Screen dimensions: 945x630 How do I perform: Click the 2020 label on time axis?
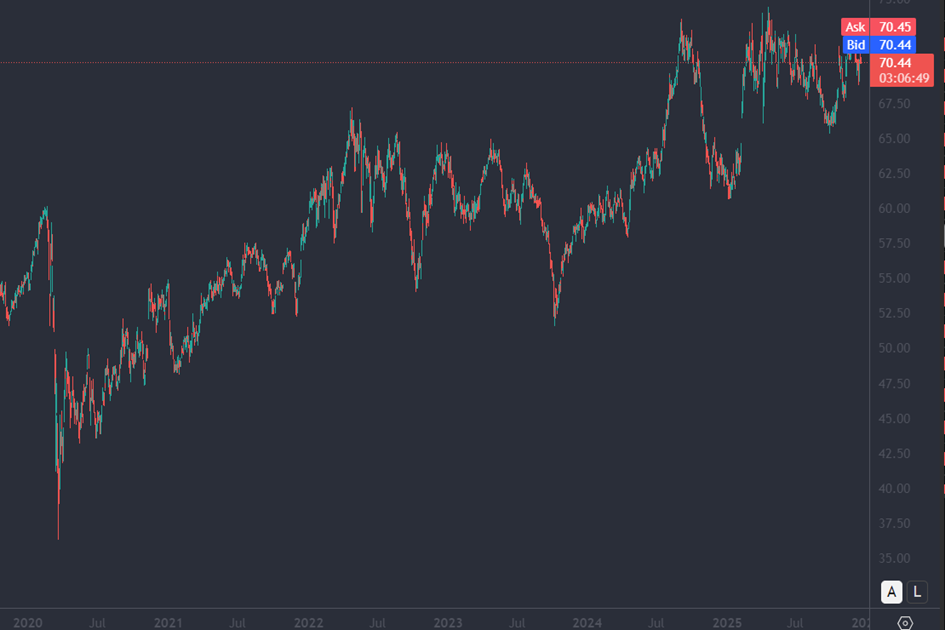click(28, 623)
